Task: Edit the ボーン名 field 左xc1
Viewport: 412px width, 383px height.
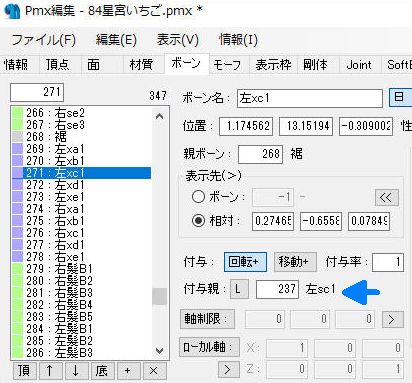Action: point(310,98)
